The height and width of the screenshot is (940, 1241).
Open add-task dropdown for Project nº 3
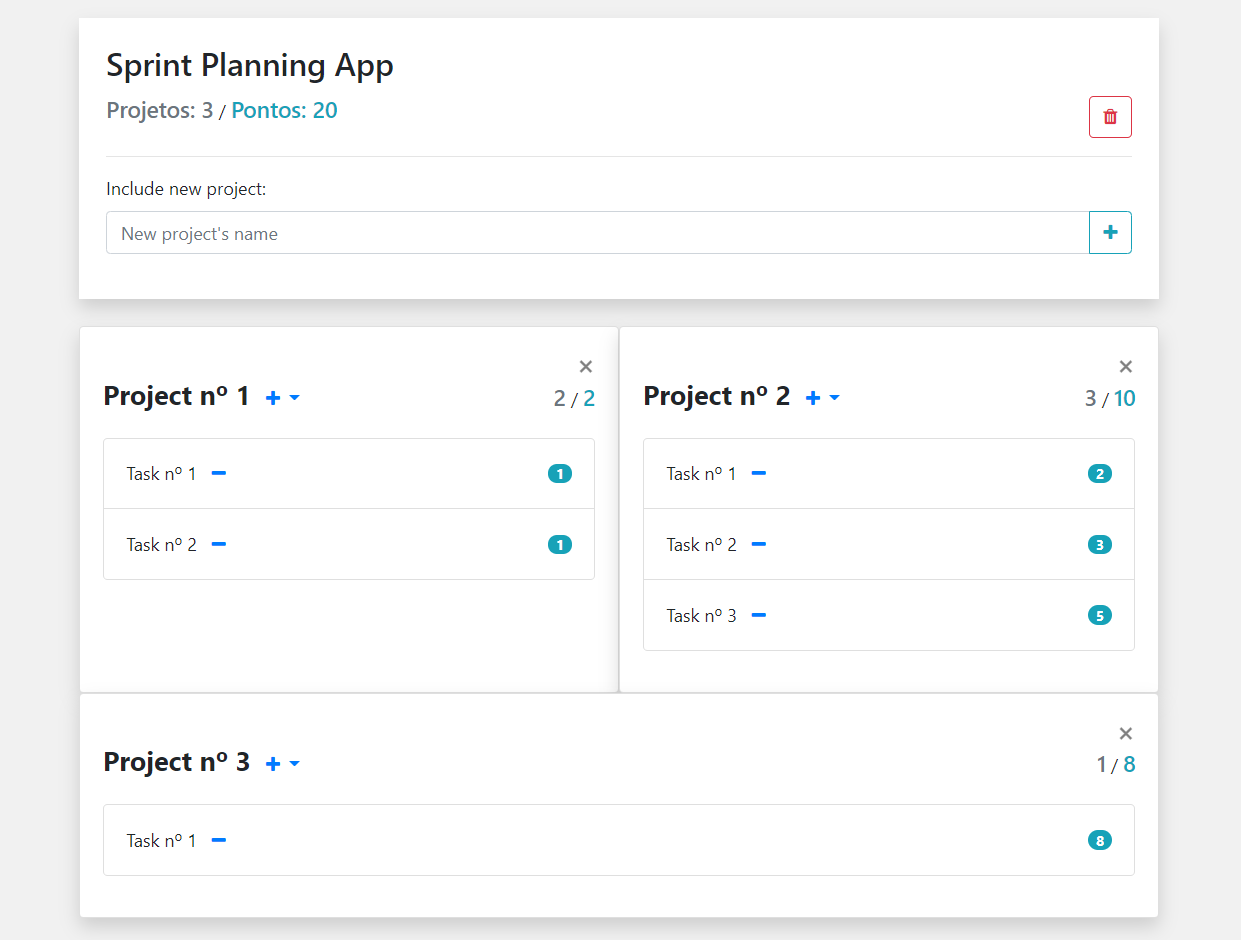(x=282, y=764)
